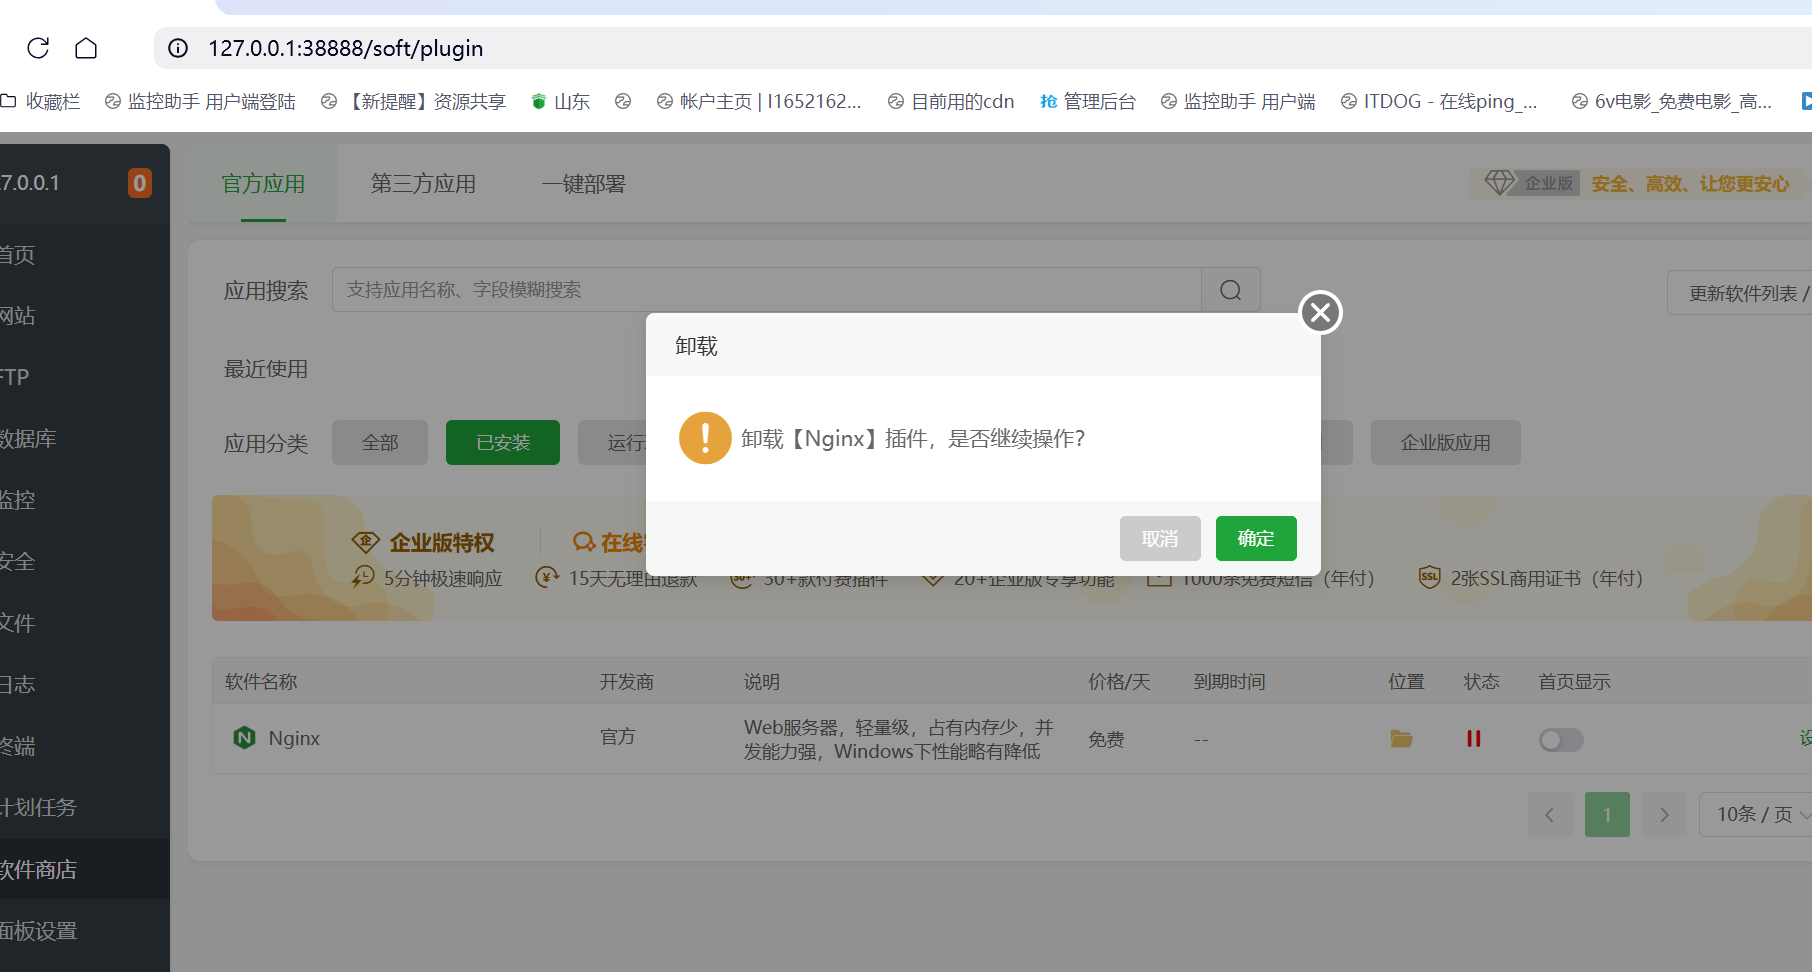Select the 企业版应用 category filter
Viewport: 1812px width, 972px height.
coord(1446,442)
